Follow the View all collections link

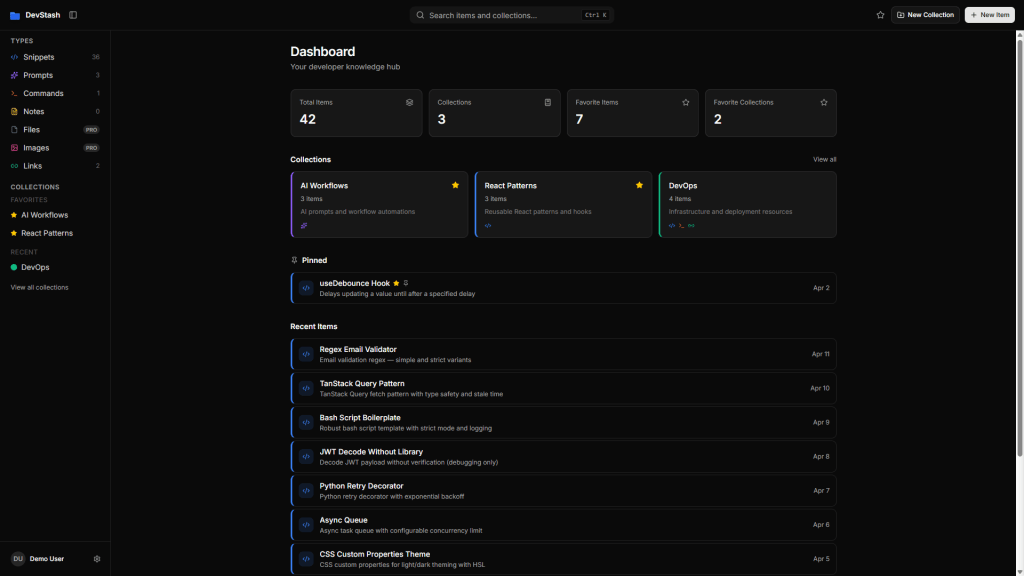(40, 288)
